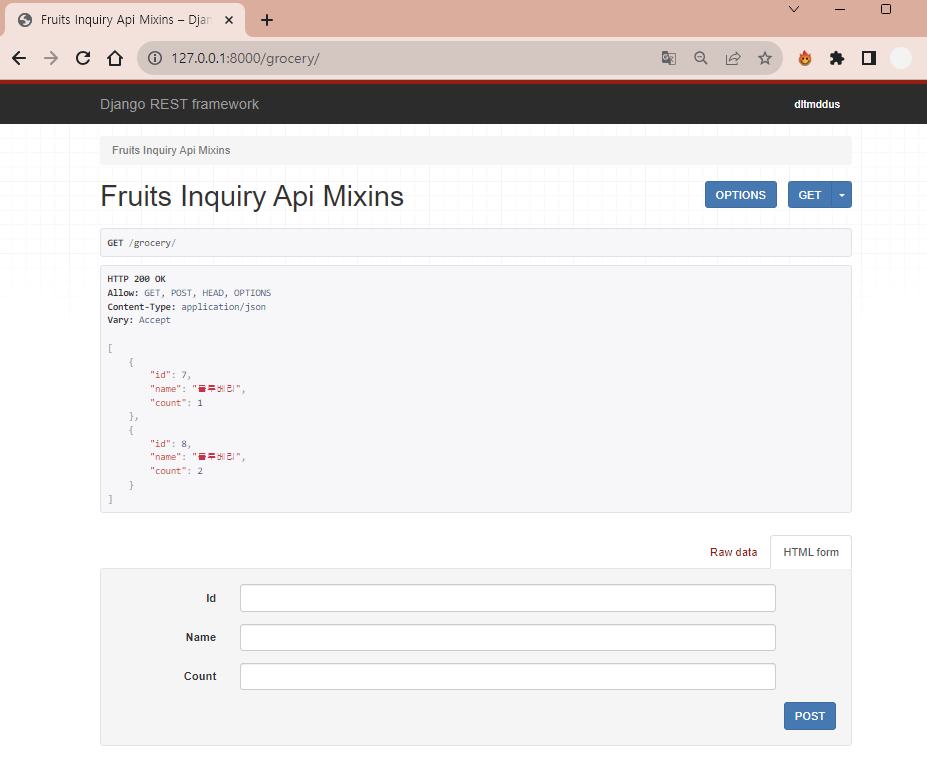Minimize the browser window

pos(840,9)
